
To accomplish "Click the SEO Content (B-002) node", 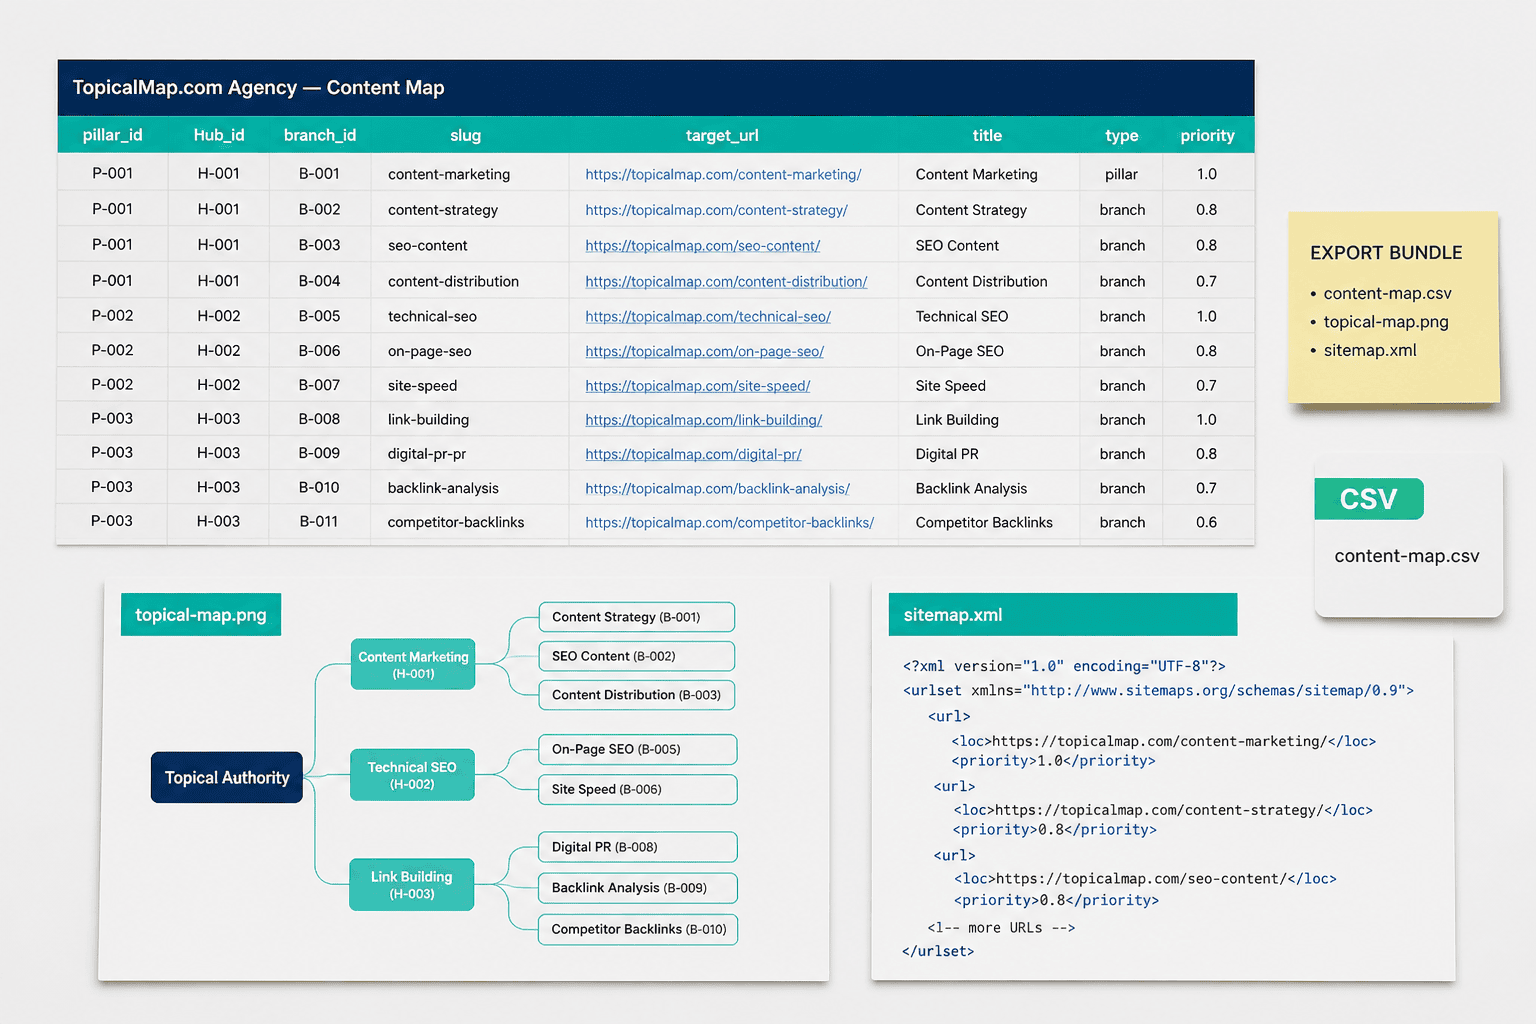I will [x=637, y=656].
